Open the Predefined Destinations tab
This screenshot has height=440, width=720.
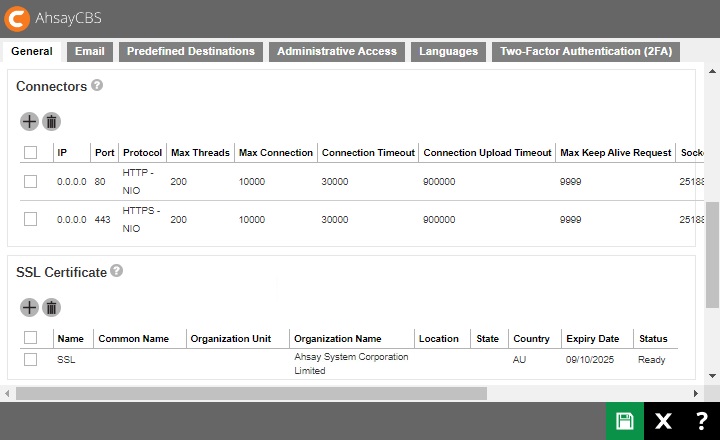[191, 51]
